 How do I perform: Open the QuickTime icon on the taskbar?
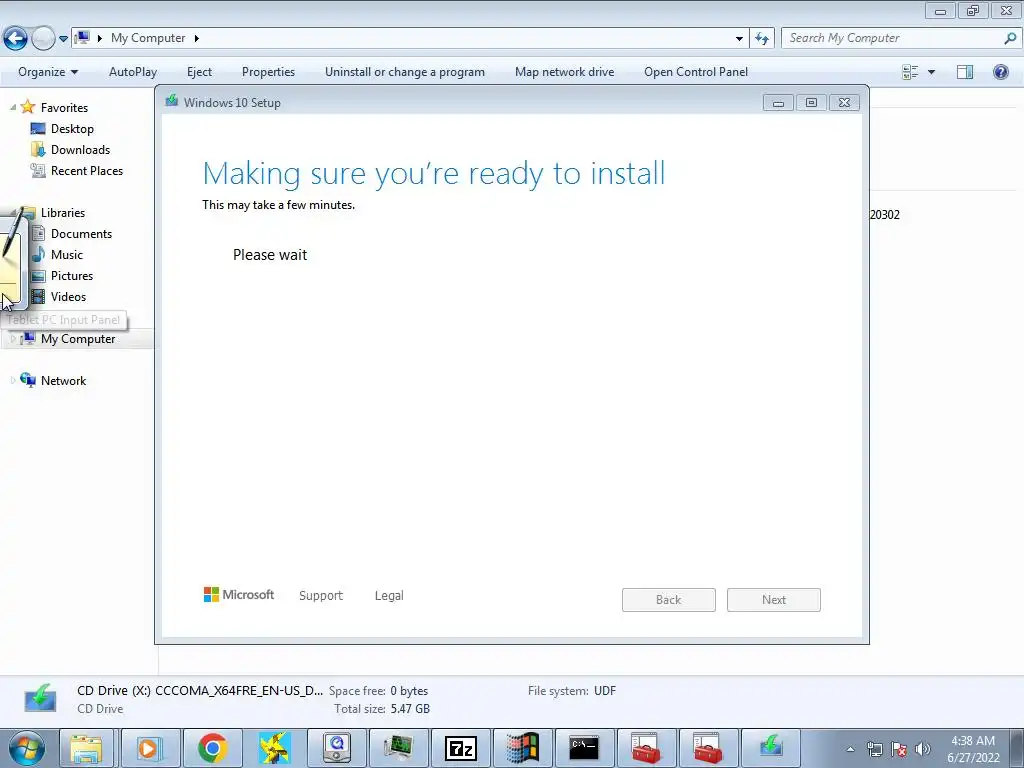tap(337, 748)
